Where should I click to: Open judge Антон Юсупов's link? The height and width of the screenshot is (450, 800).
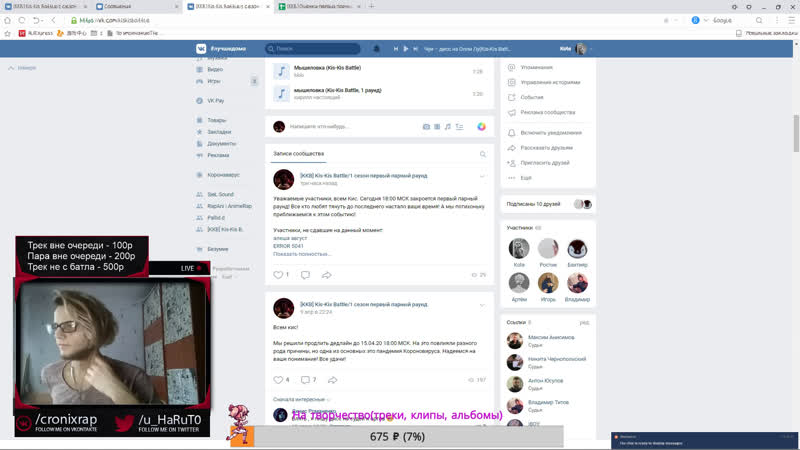545,381
